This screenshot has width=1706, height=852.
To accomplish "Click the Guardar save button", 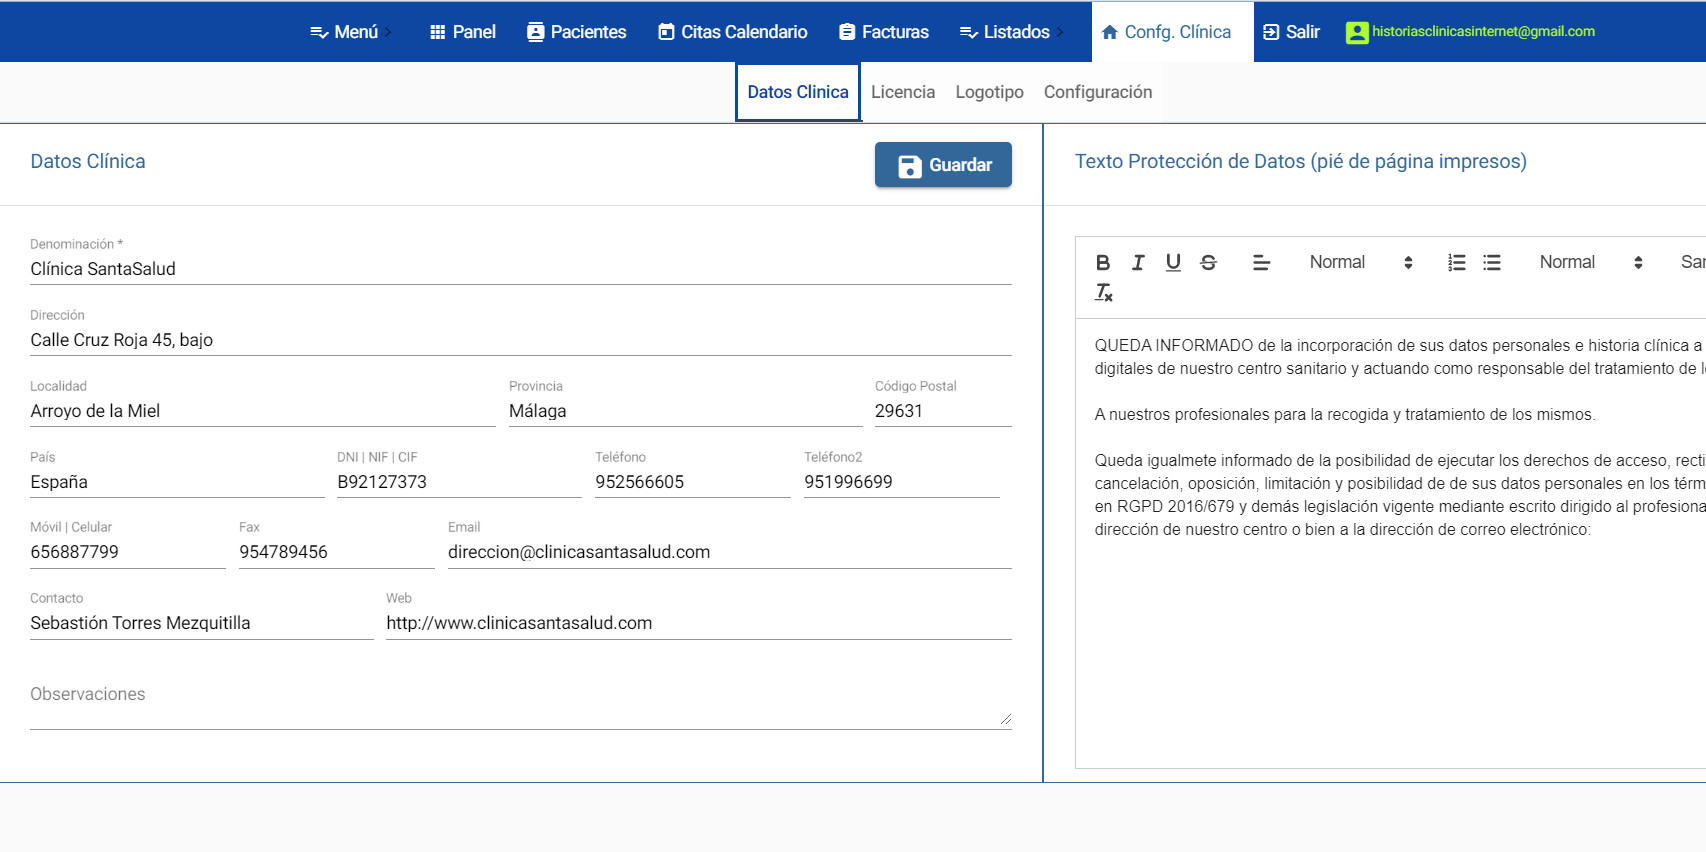I will (x=943, y=165).
